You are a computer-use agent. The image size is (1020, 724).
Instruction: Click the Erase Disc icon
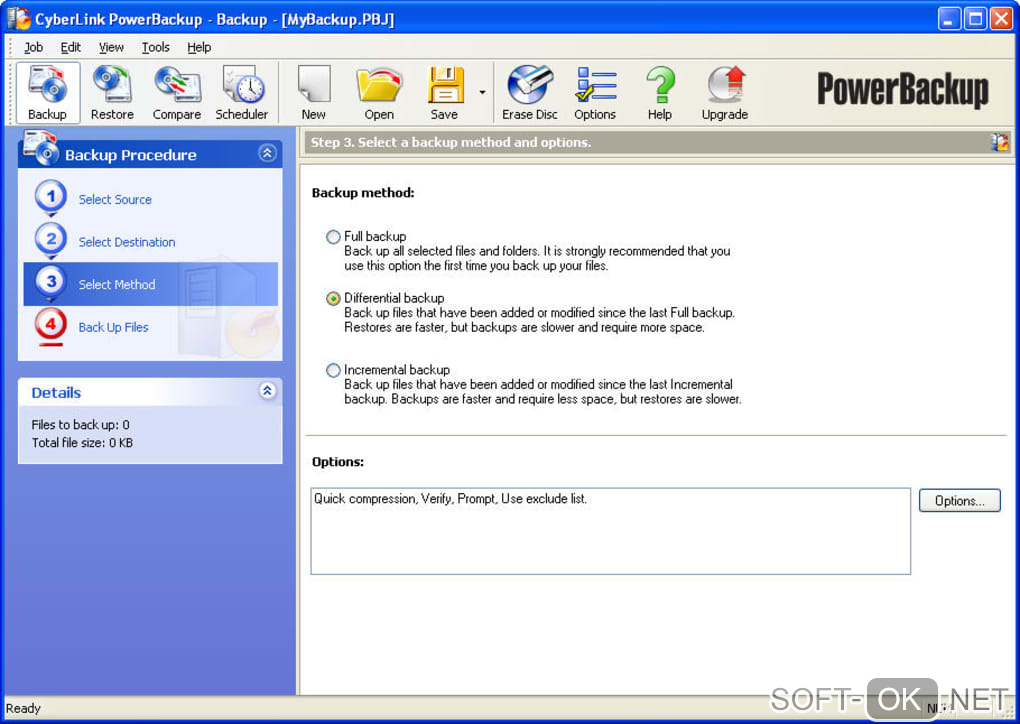(x=530, y=93)
